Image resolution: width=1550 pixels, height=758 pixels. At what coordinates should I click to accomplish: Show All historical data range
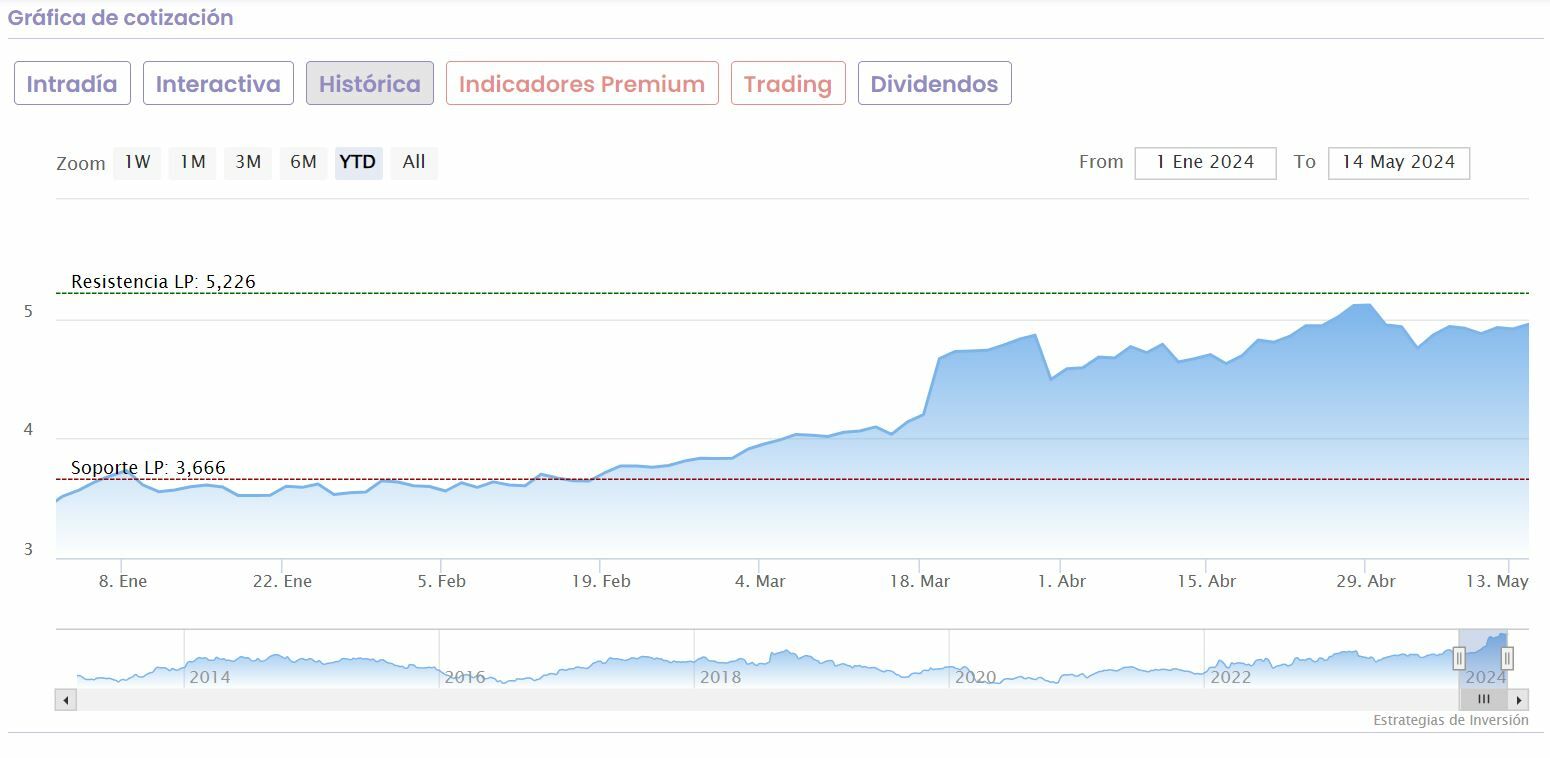(414, 162)
